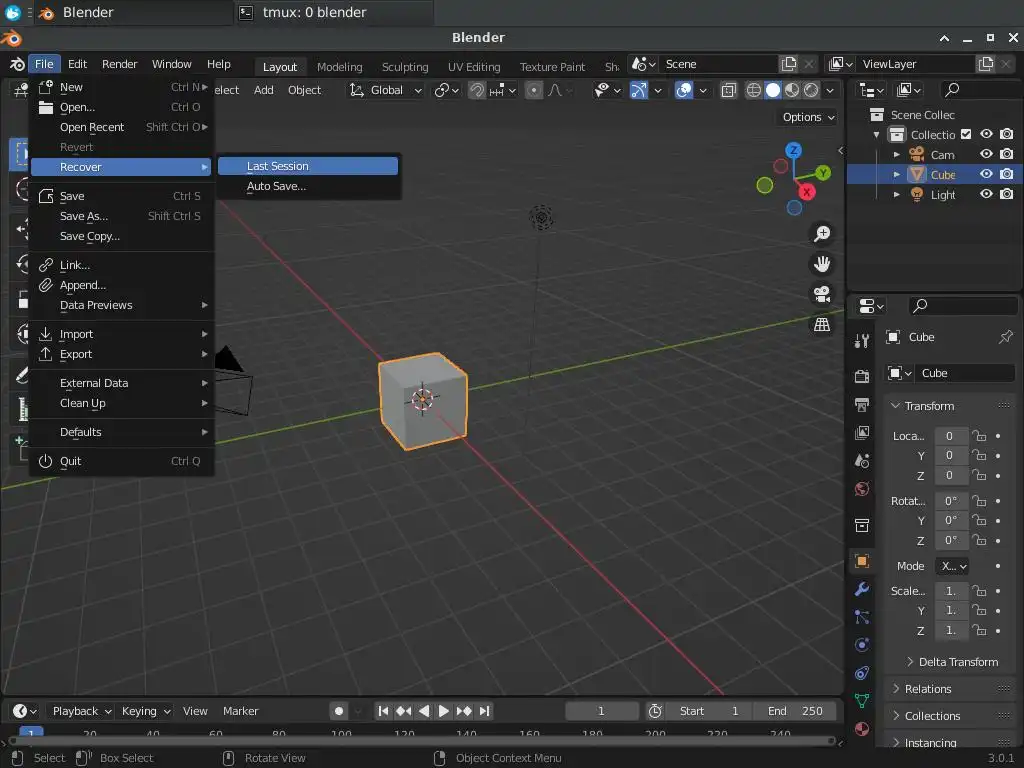
Task: Hide Cam object with eye icon
Action: pos(986,154)
